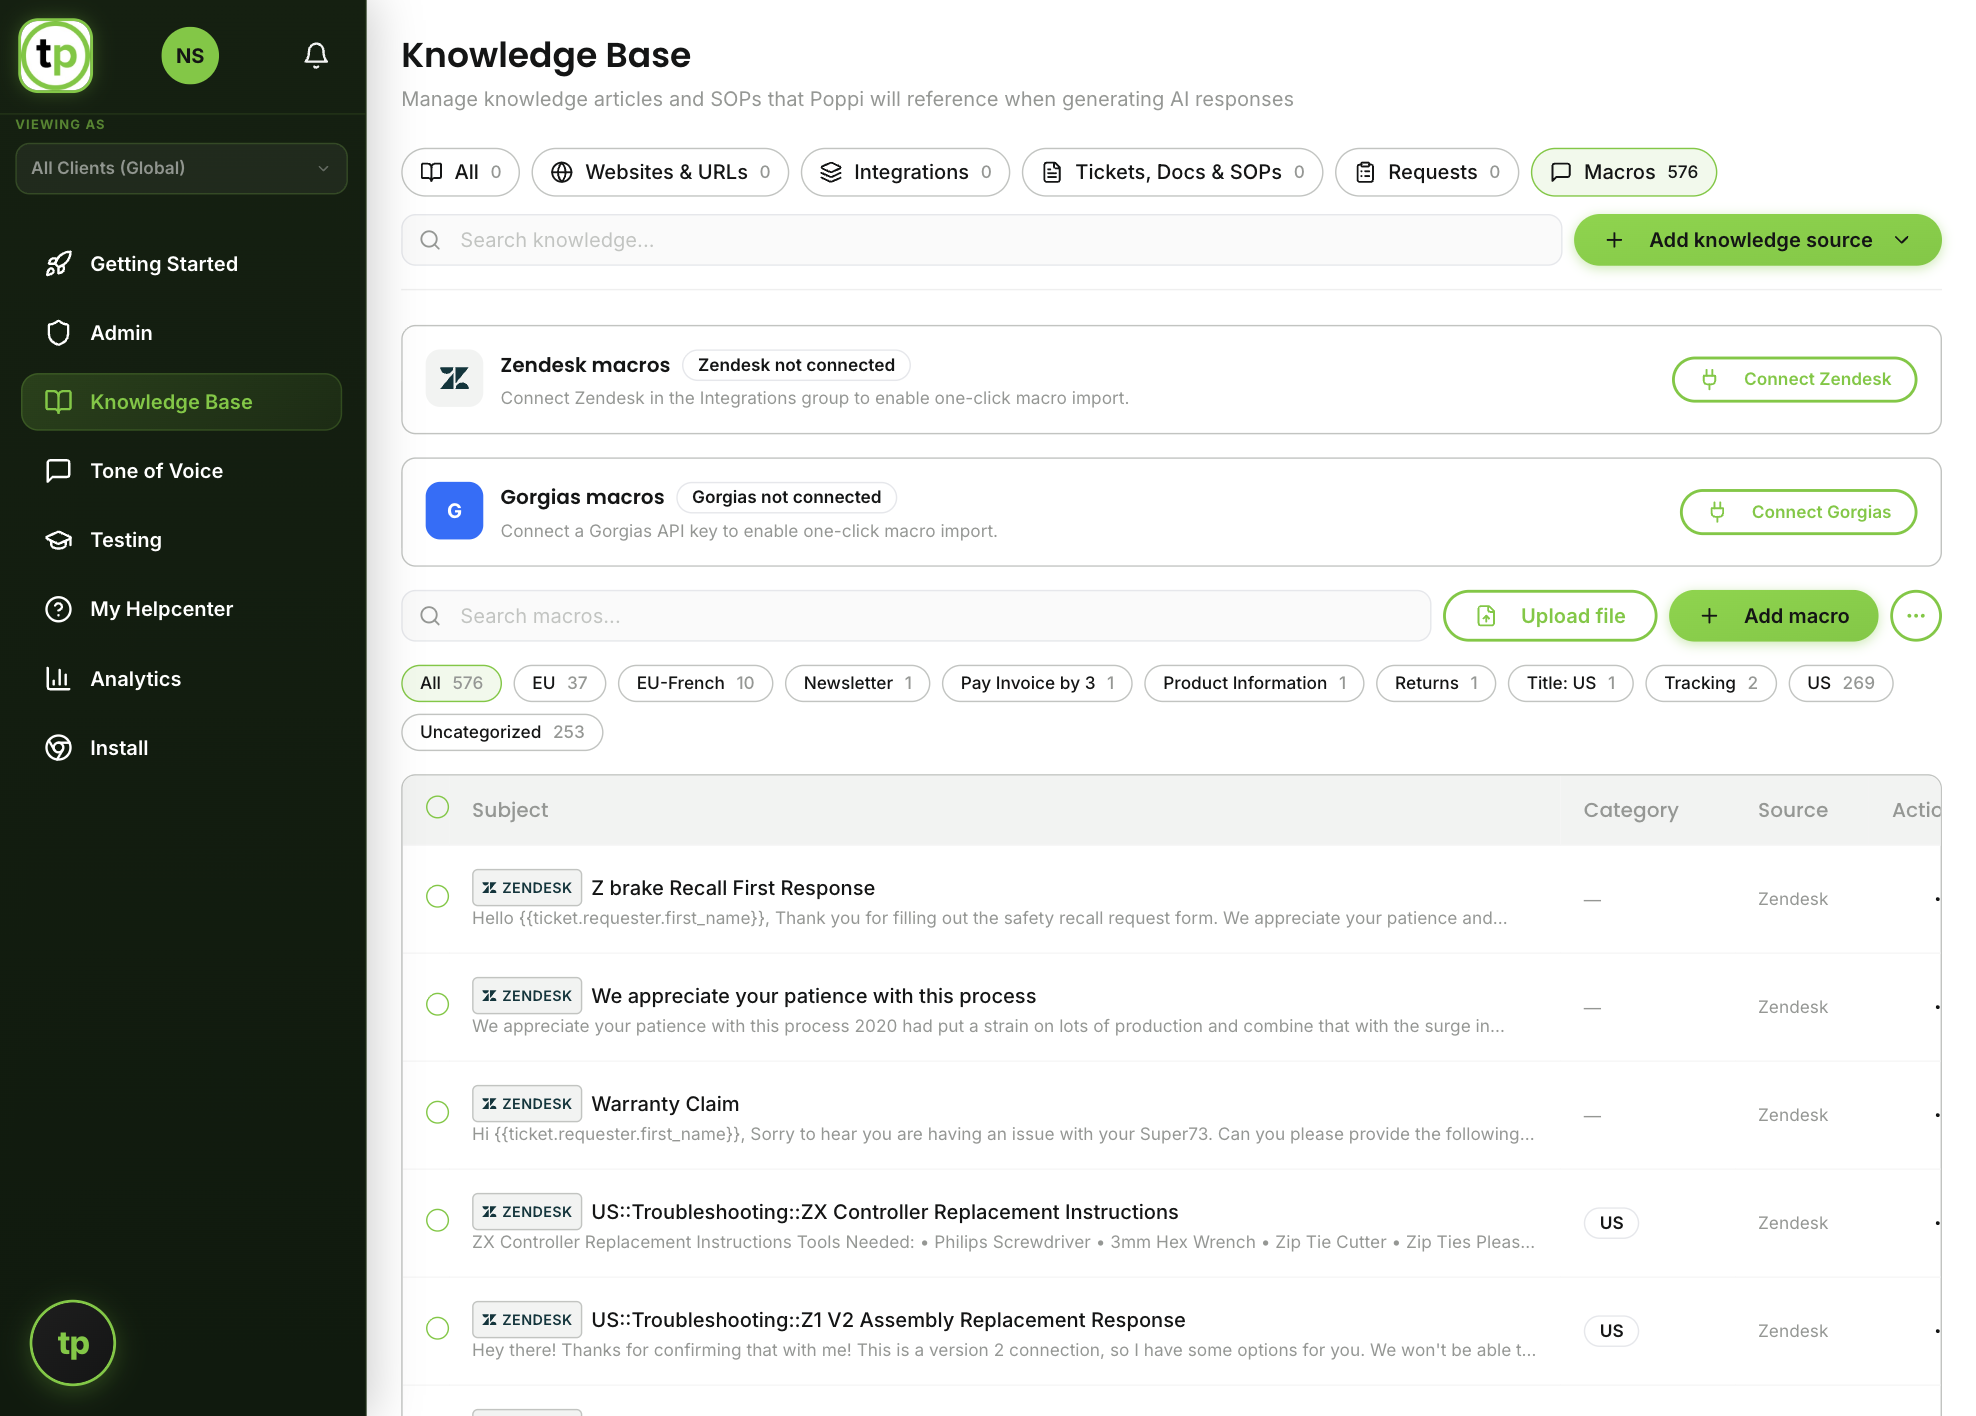This screenshot has height=1416, width=1976.
Task: Filter macros by EU-French category
Action: [x=695, y=683]
